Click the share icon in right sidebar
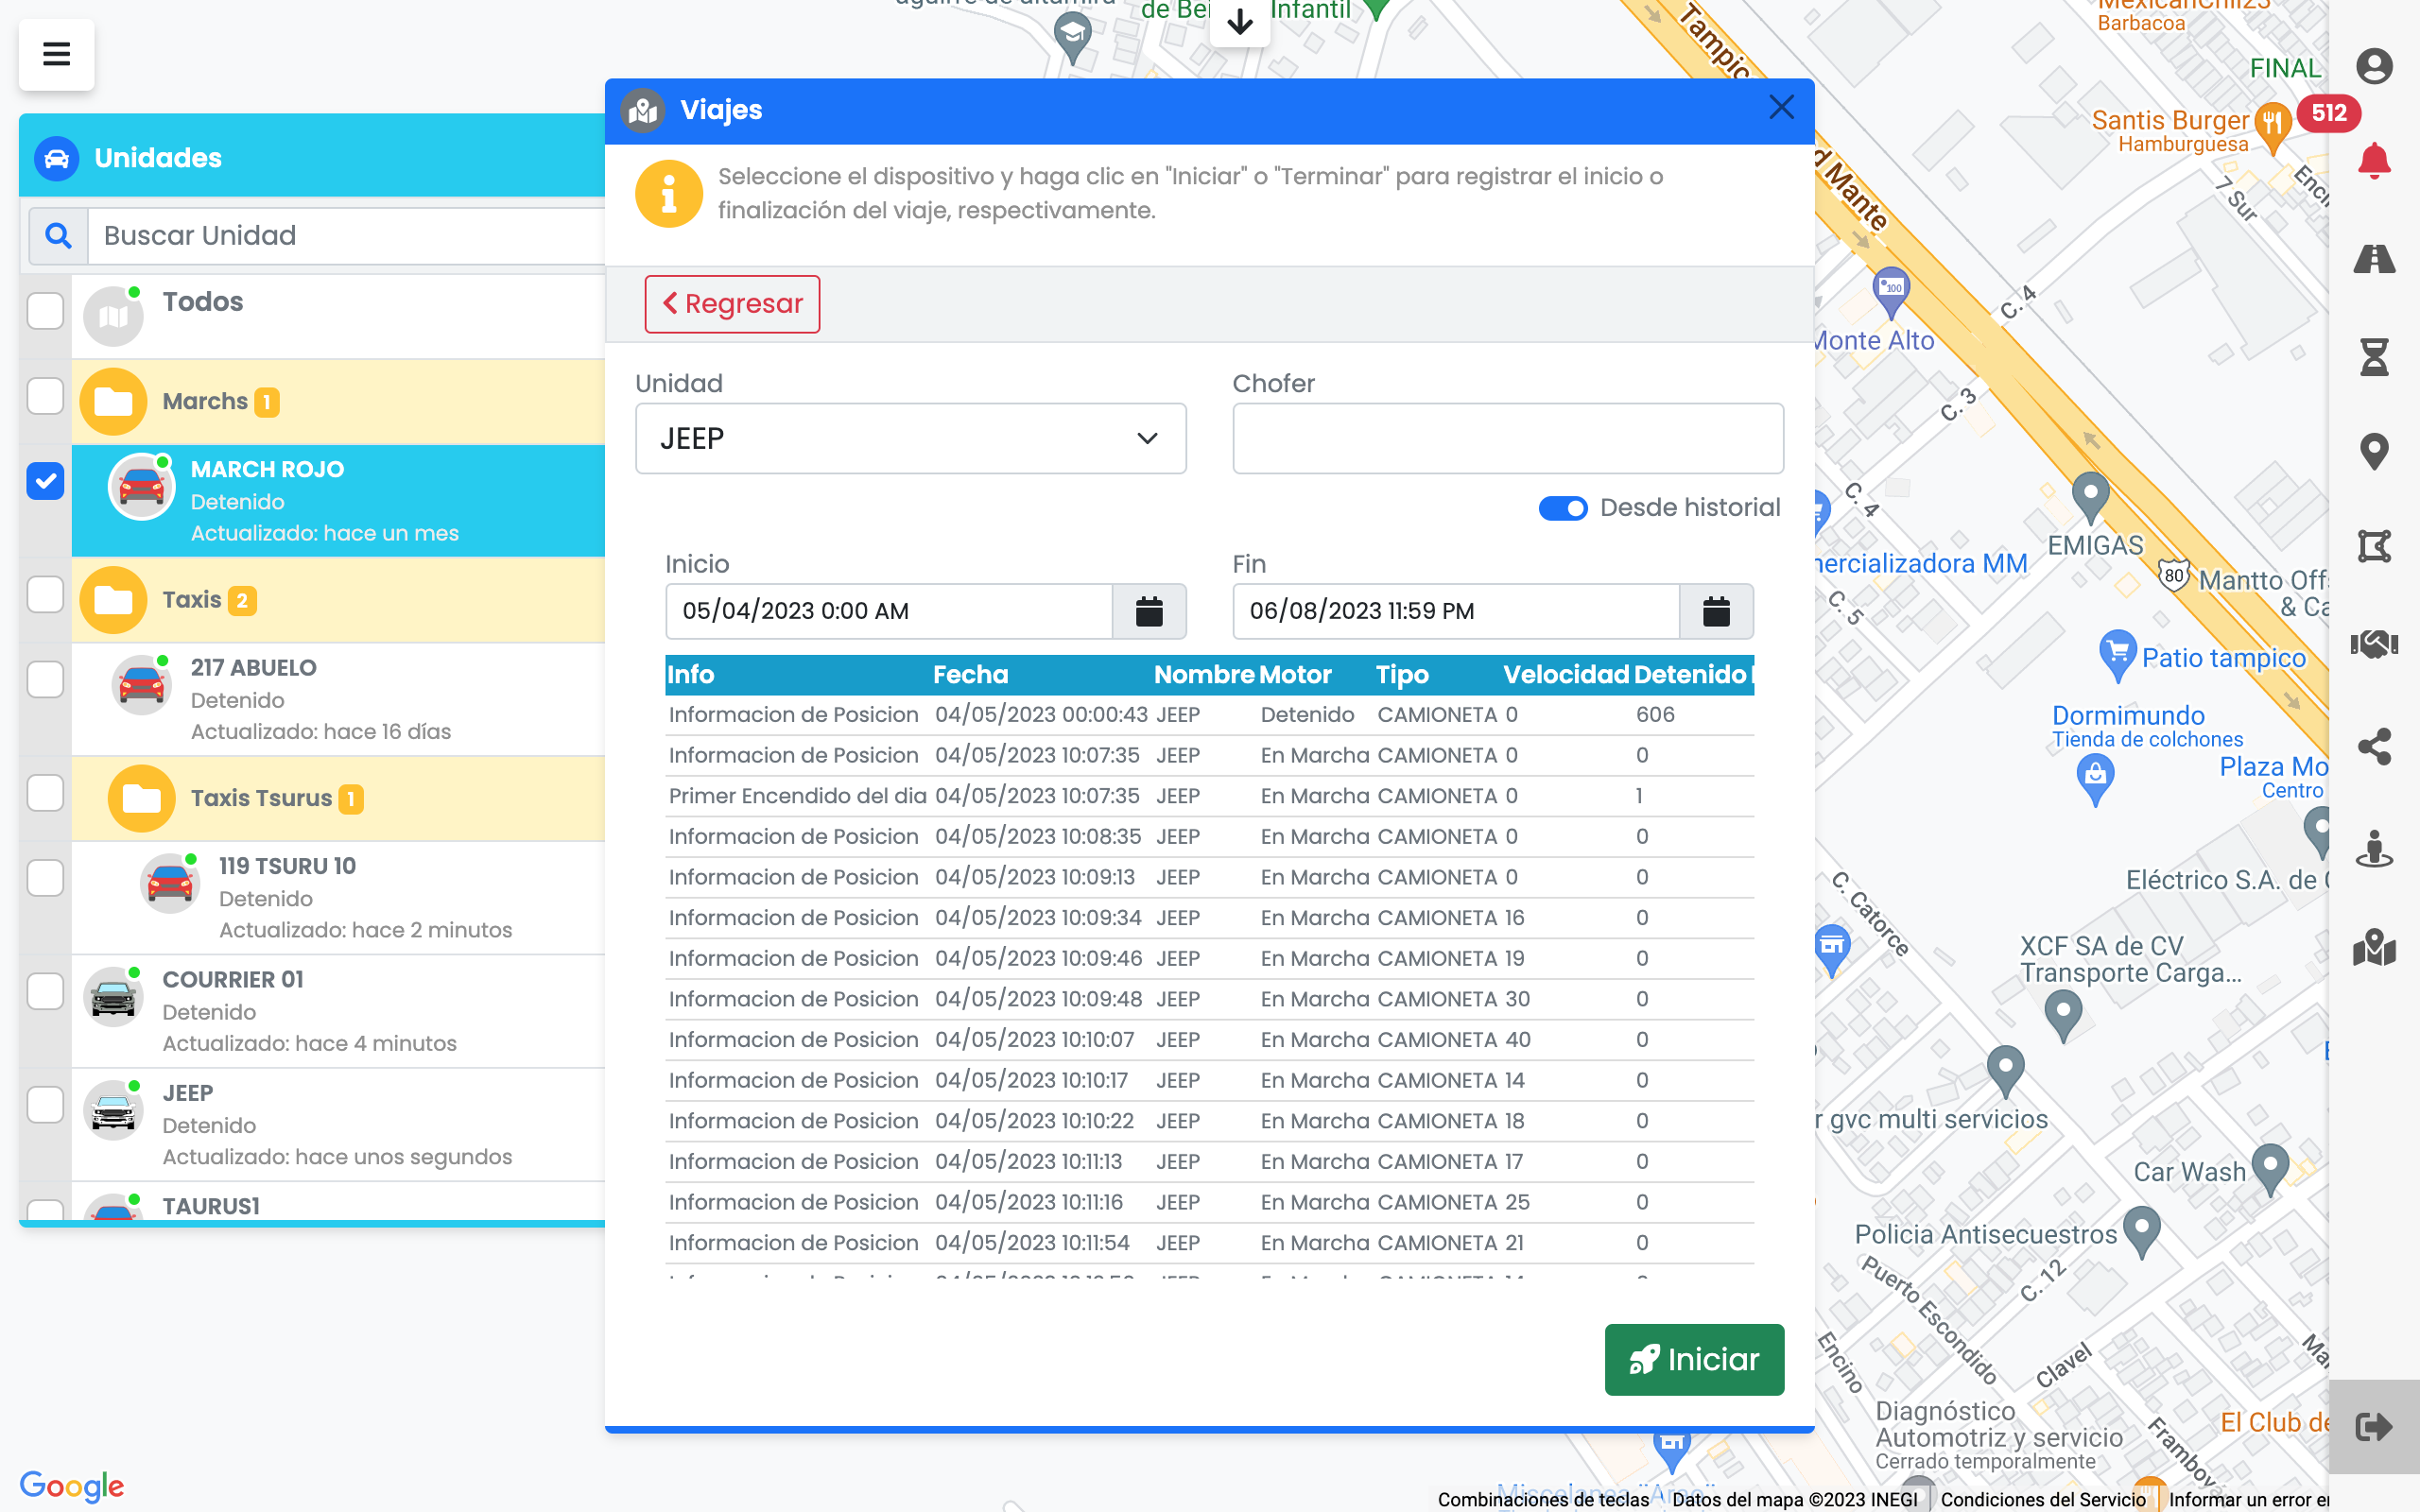This screenshot has height=1512, width=2420. [x=2373, y=746]
